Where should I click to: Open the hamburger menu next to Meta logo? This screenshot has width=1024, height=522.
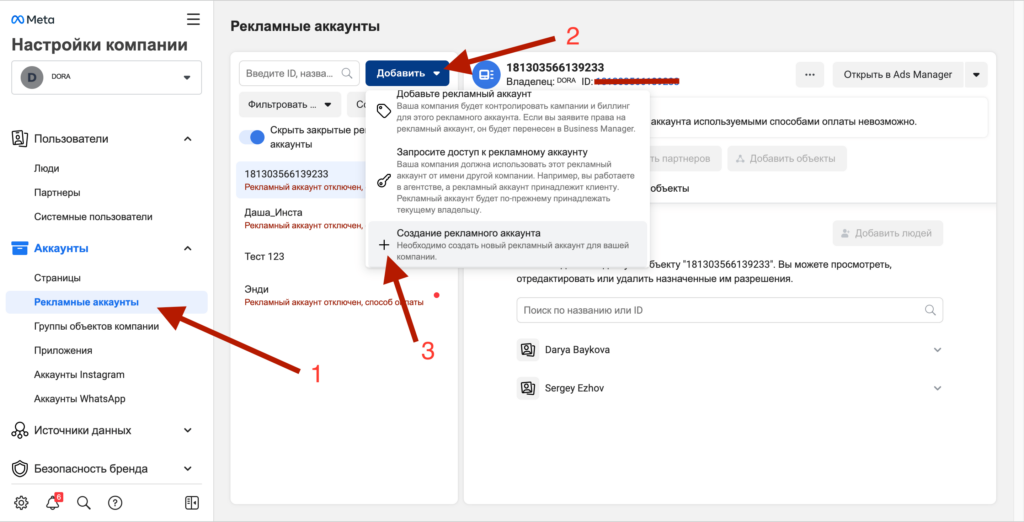click(193, 19)
